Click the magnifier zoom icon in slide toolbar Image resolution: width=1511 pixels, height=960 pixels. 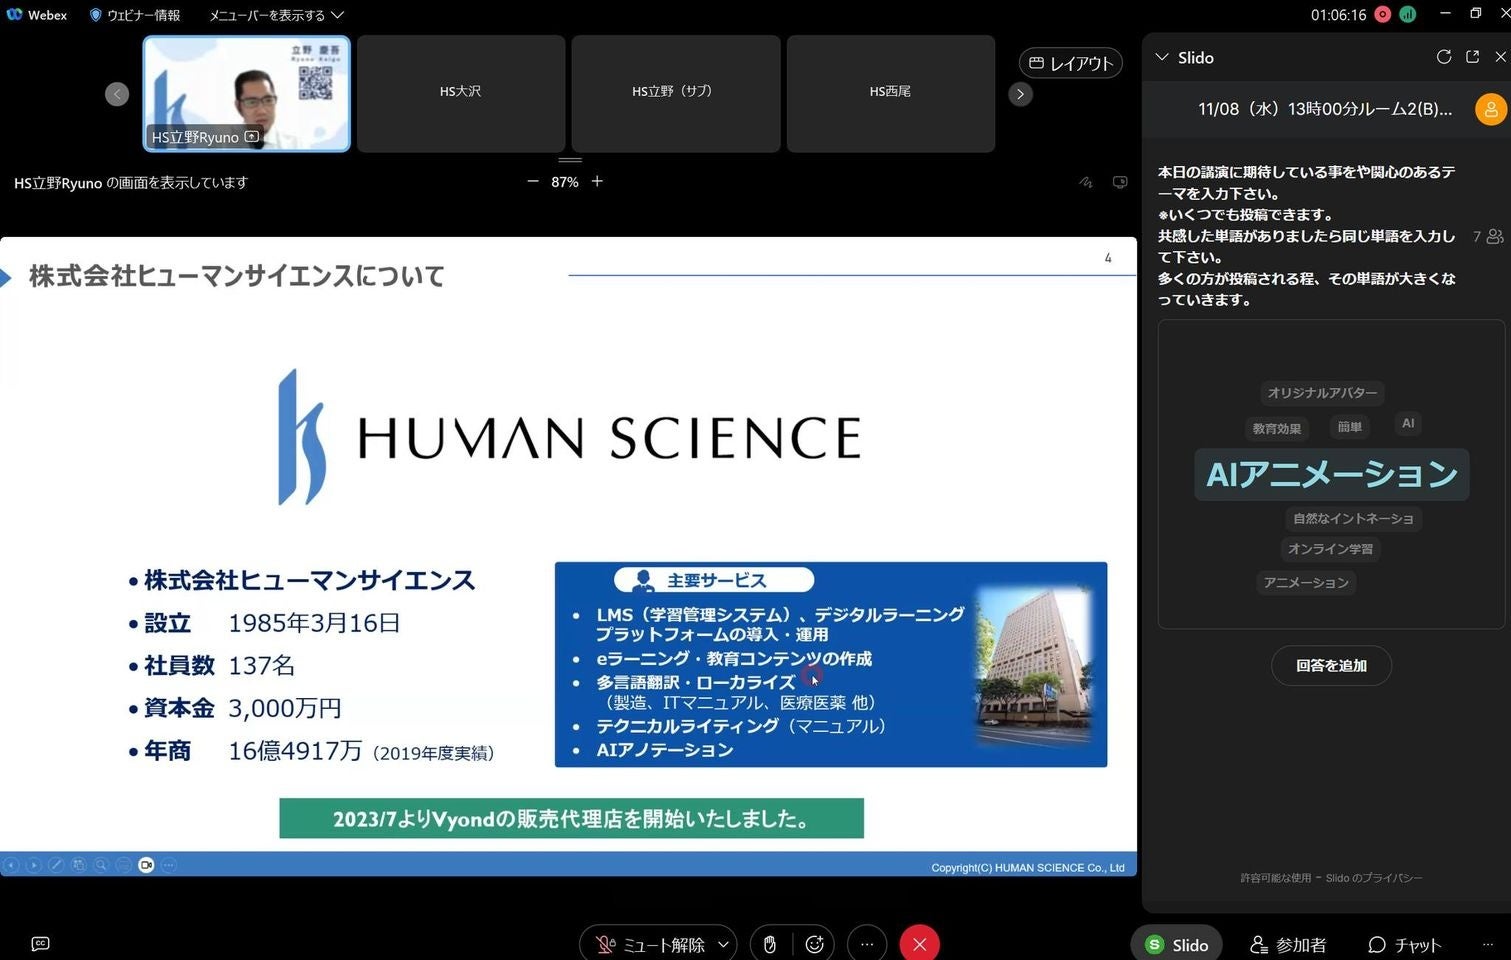(x=101, y=865)
